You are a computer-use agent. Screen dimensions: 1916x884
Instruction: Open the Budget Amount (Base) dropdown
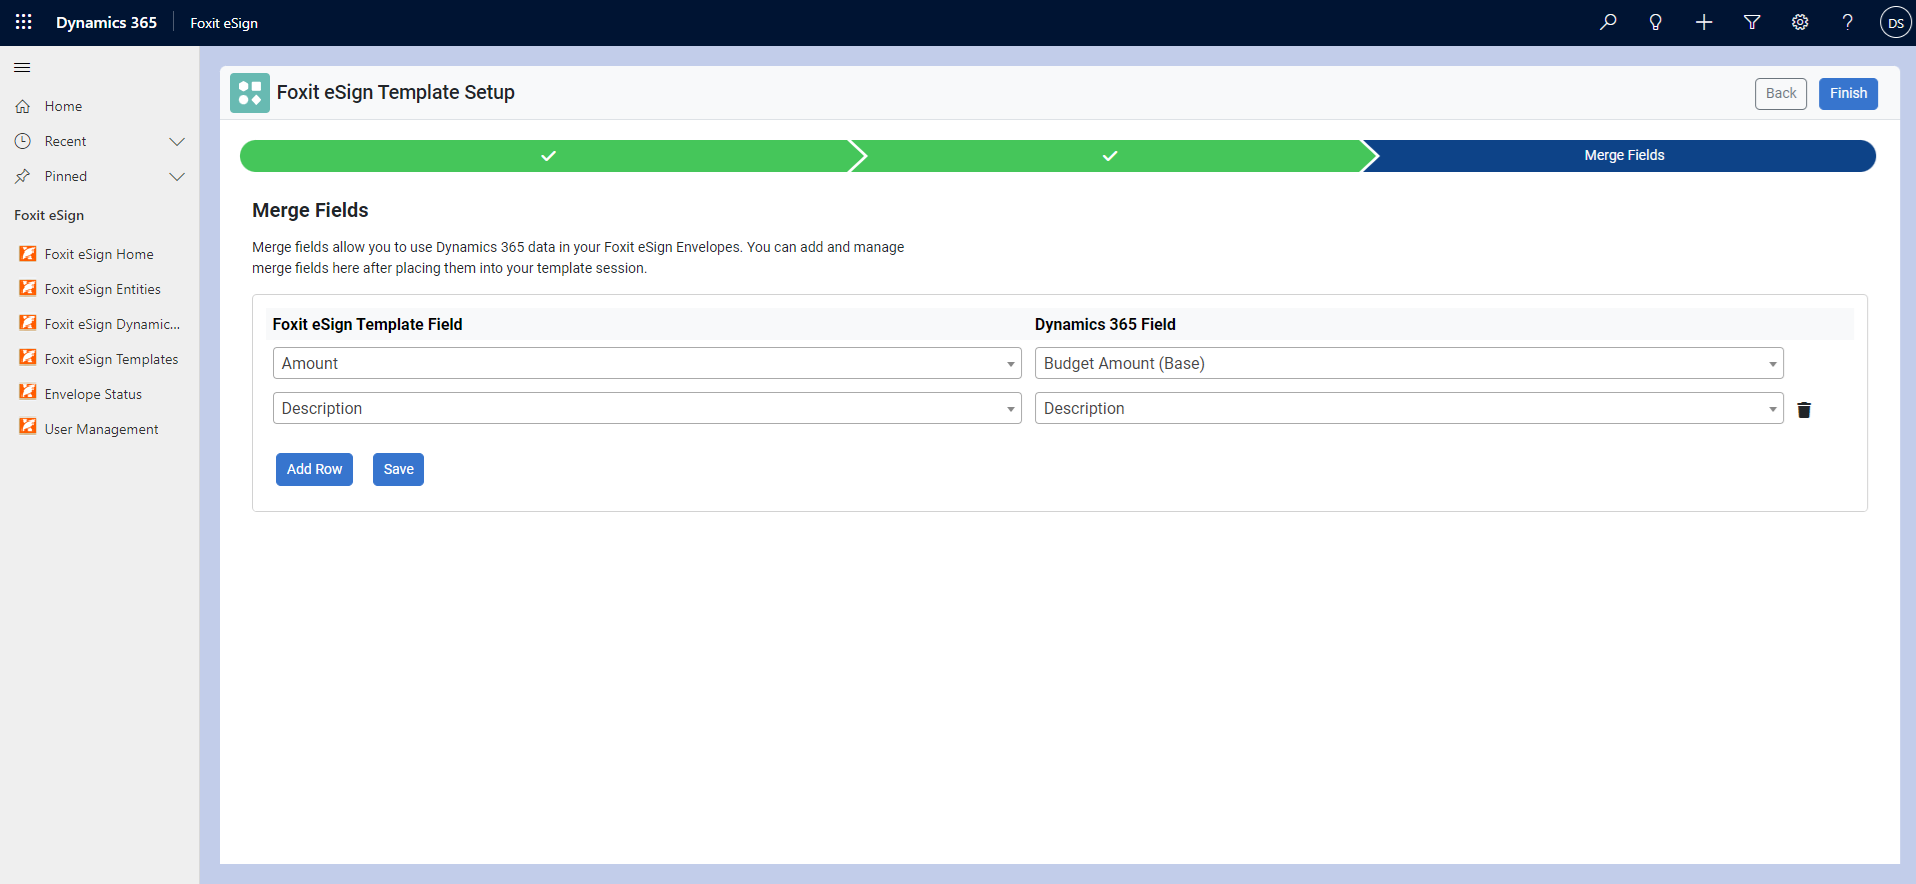tap(1409, 363)
